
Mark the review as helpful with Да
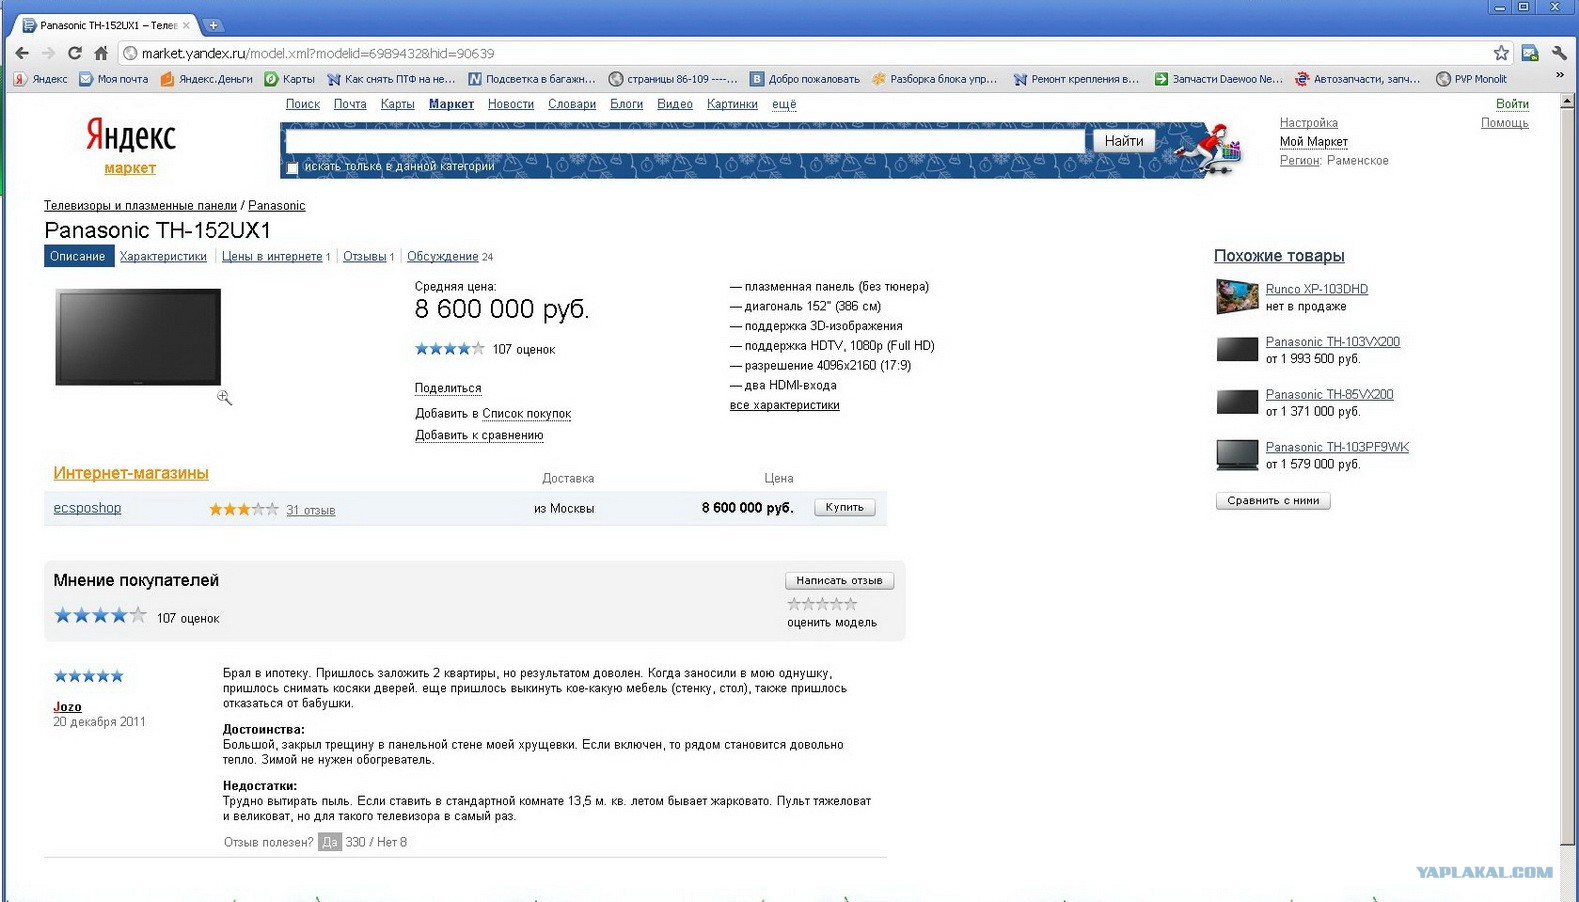click(x=330, y=843)
